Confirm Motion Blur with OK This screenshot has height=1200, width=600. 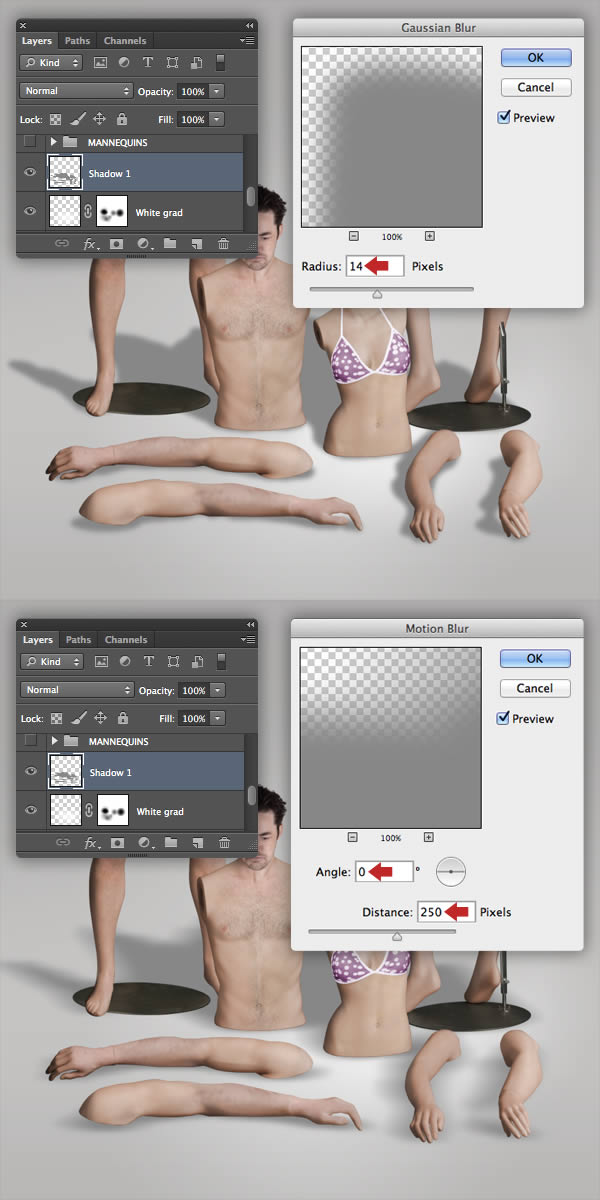[x=535, y=658]
